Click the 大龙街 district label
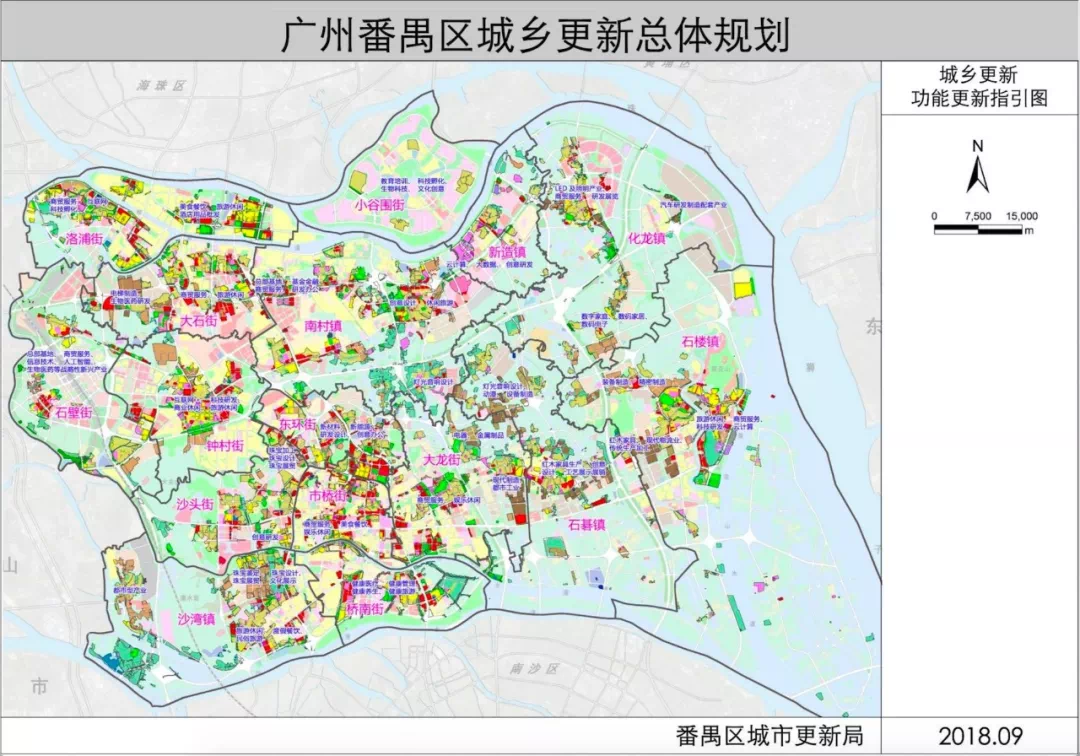1080x756 pixels. (x=441, y=459)
